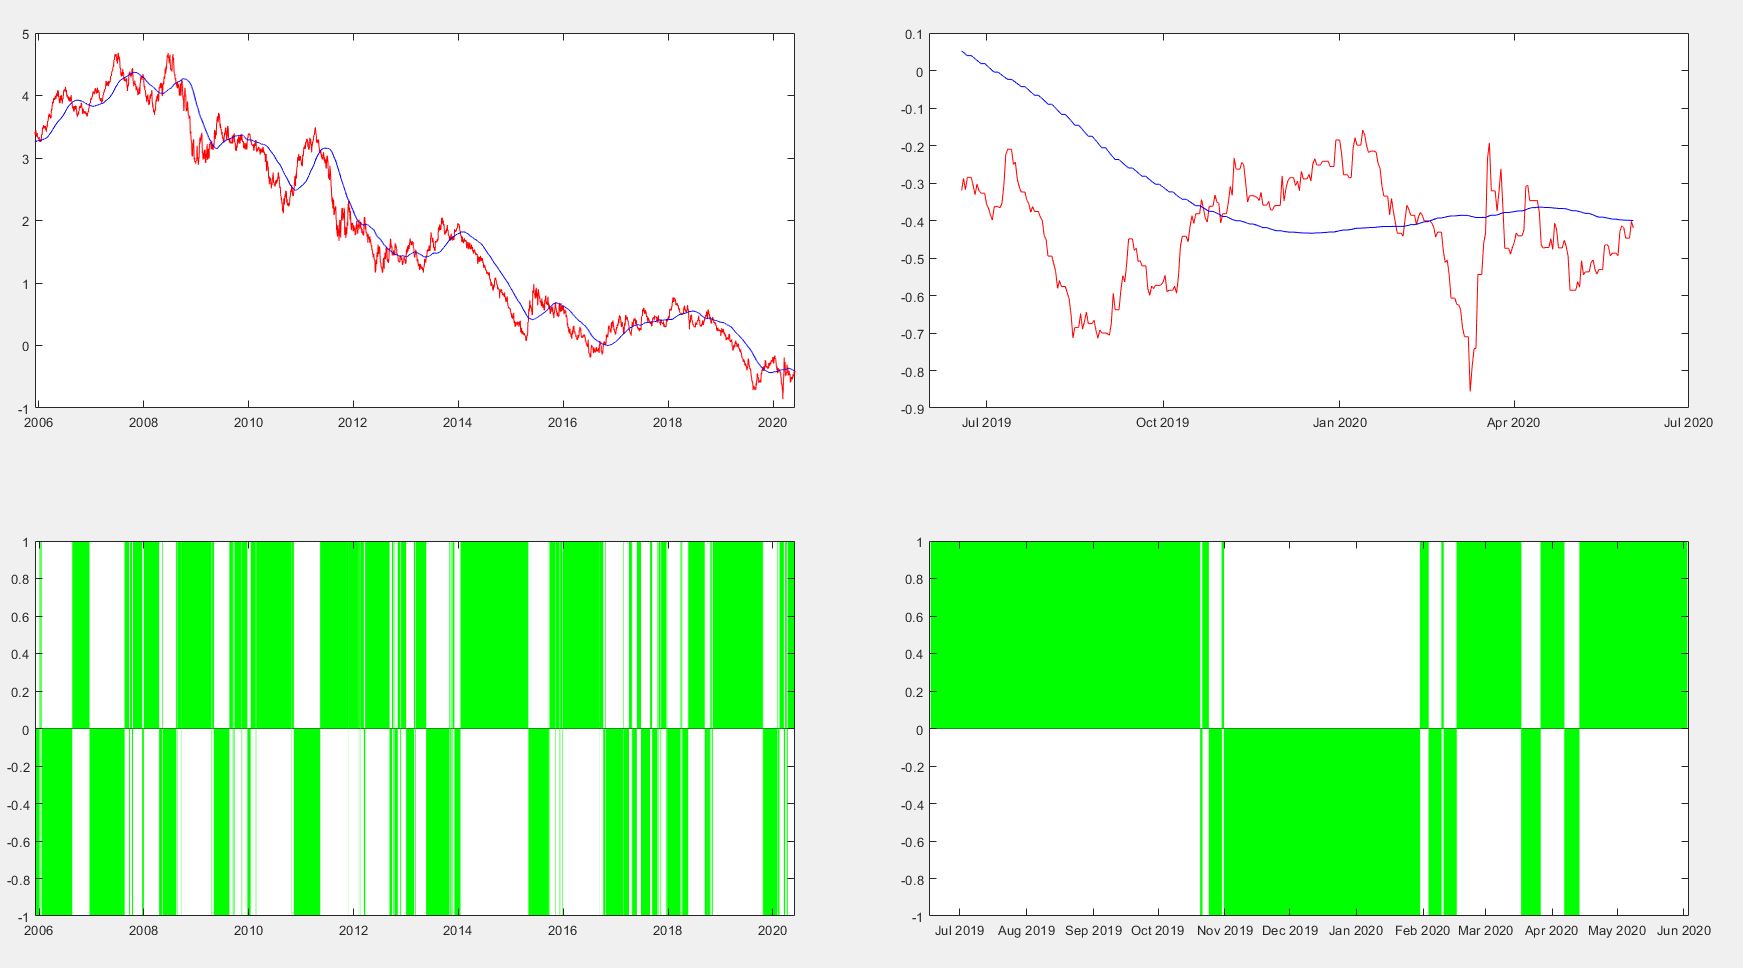This screenshot has width=1743, height=968.
Task: Click the wide green block in bottom-right plot's lower half
Action: pyautogui.click(x=1320, y=822)
